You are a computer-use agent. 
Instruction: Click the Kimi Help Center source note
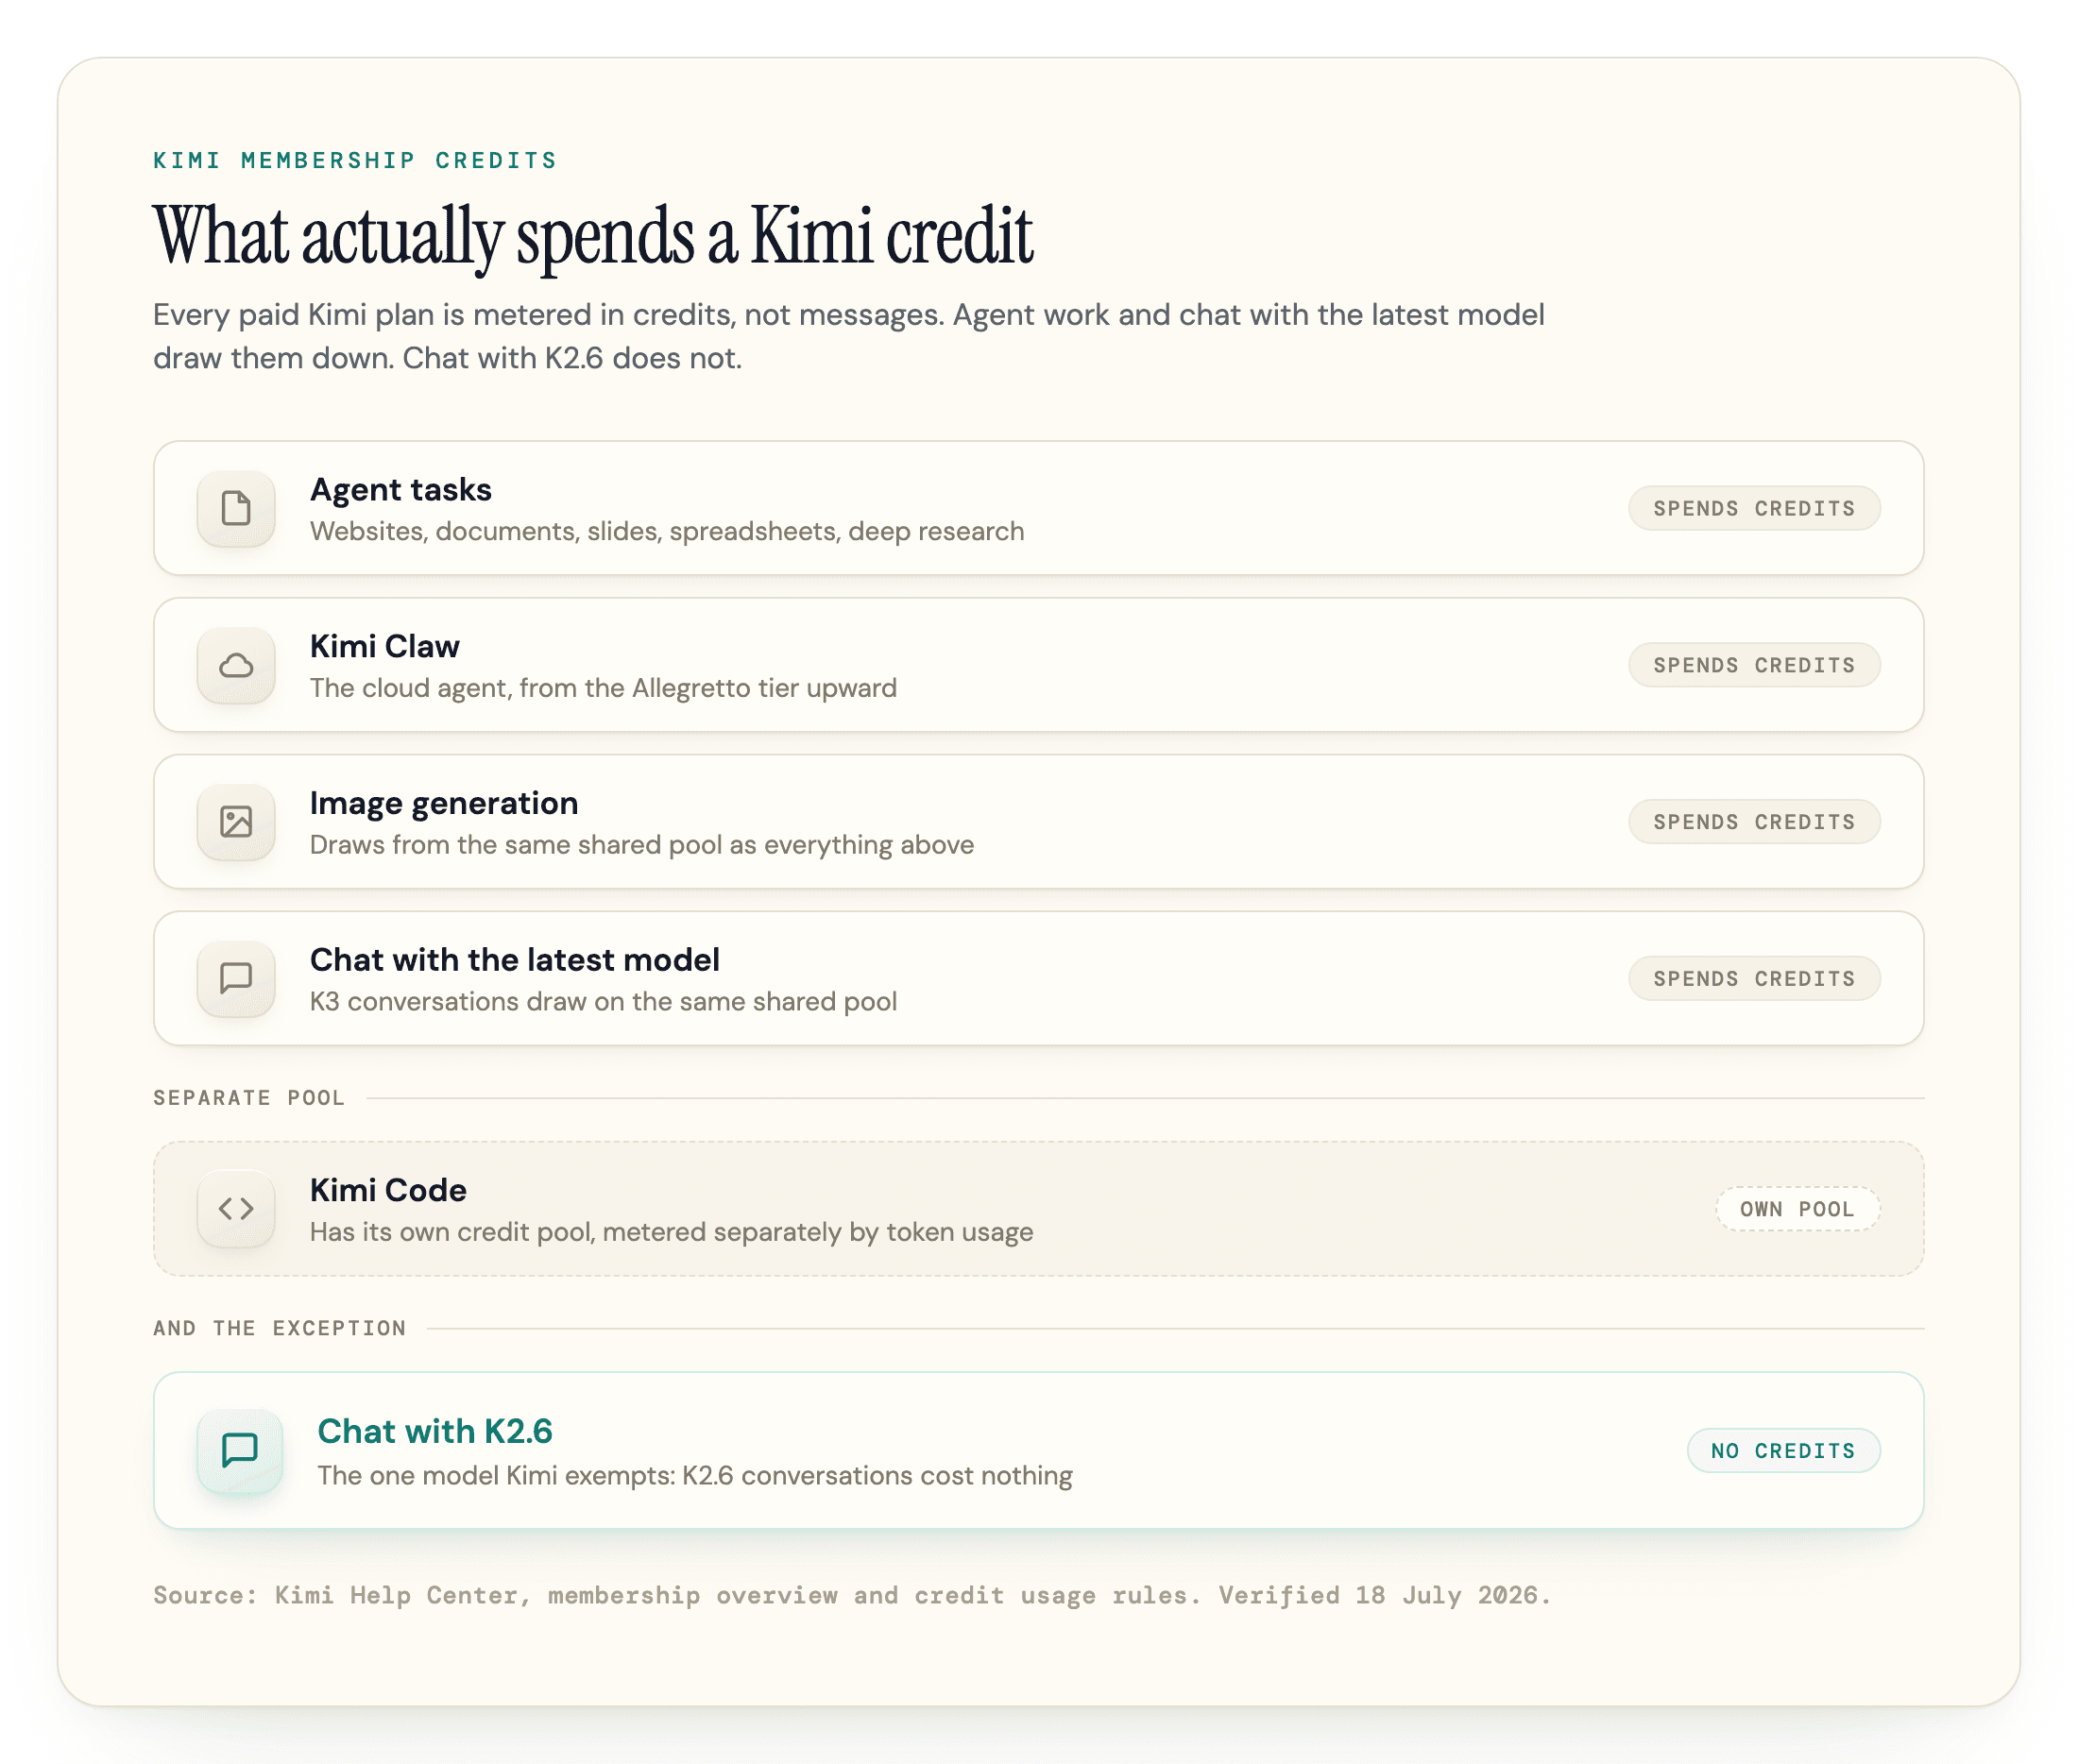coord(852,1595)
